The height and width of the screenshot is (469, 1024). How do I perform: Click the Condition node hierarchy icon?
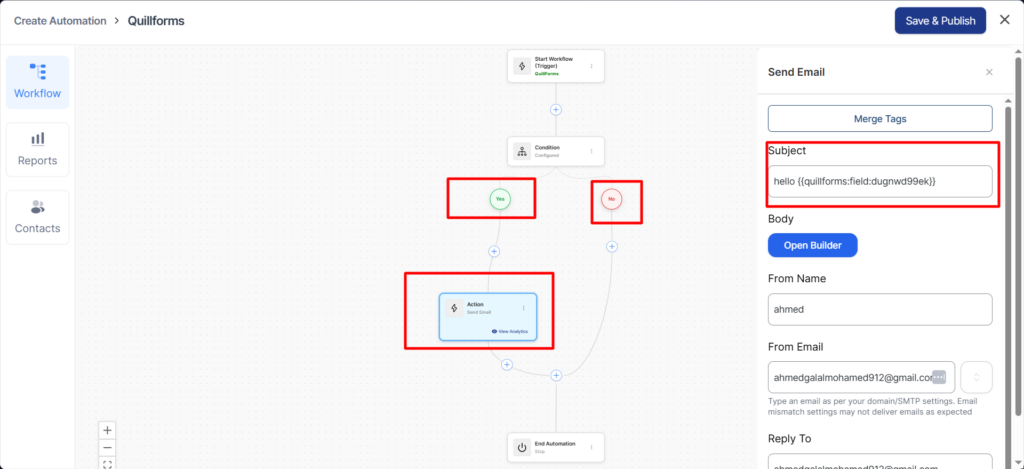(521, 151)
